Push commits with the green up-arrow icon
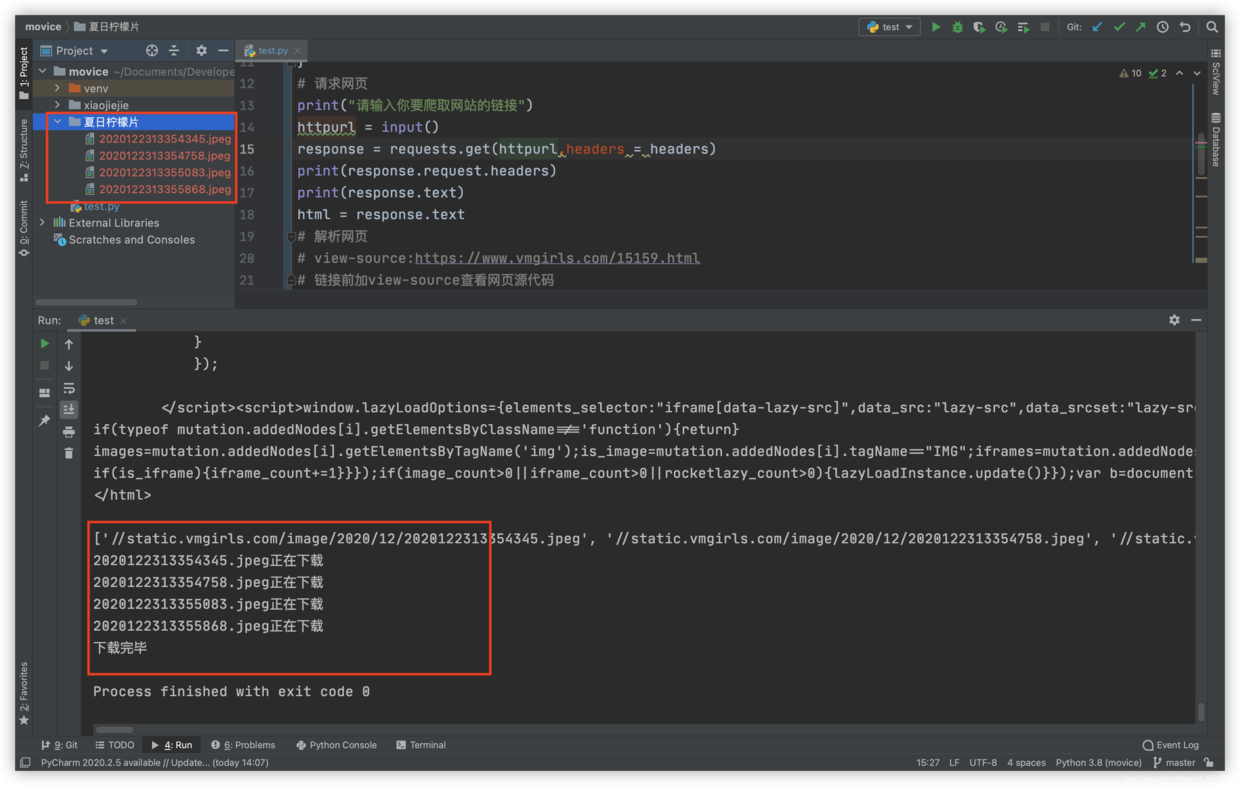The image size is (1240, 786). coord(1141,27)
